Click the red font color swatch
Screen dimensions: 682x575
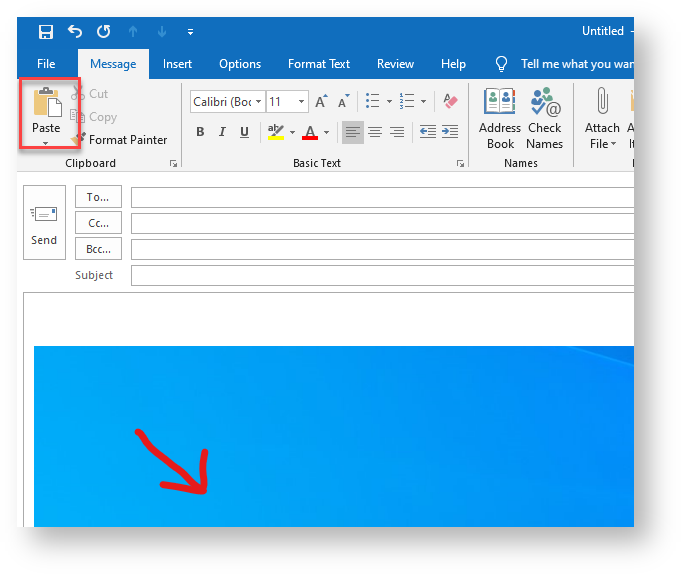pos(310,132)
